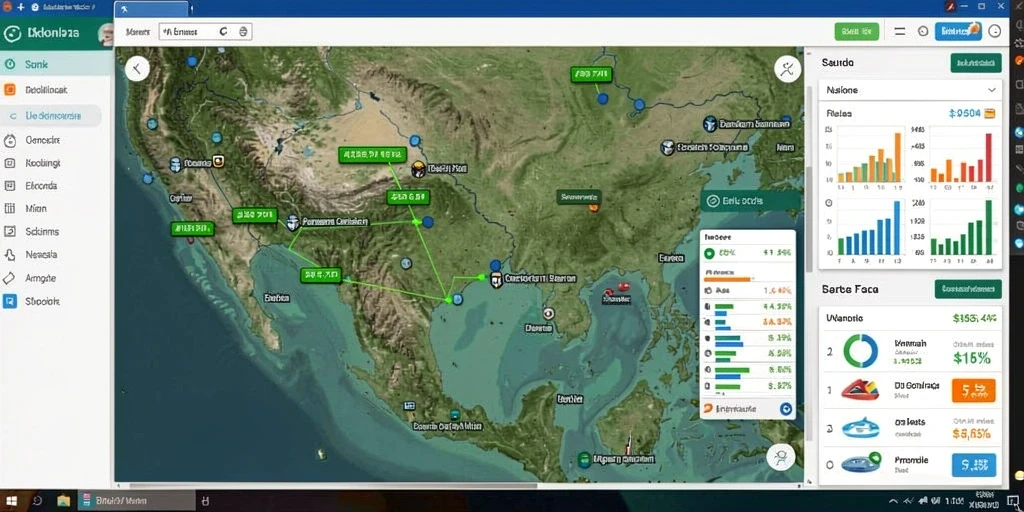Click the green button in the top toolbar
The height and width of the screenshot is (512, 1024).
pos(857,31)
